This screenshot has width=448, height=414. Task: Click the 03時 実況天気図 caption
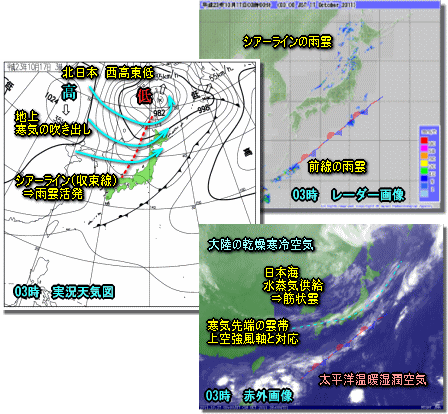coord(64,292)
